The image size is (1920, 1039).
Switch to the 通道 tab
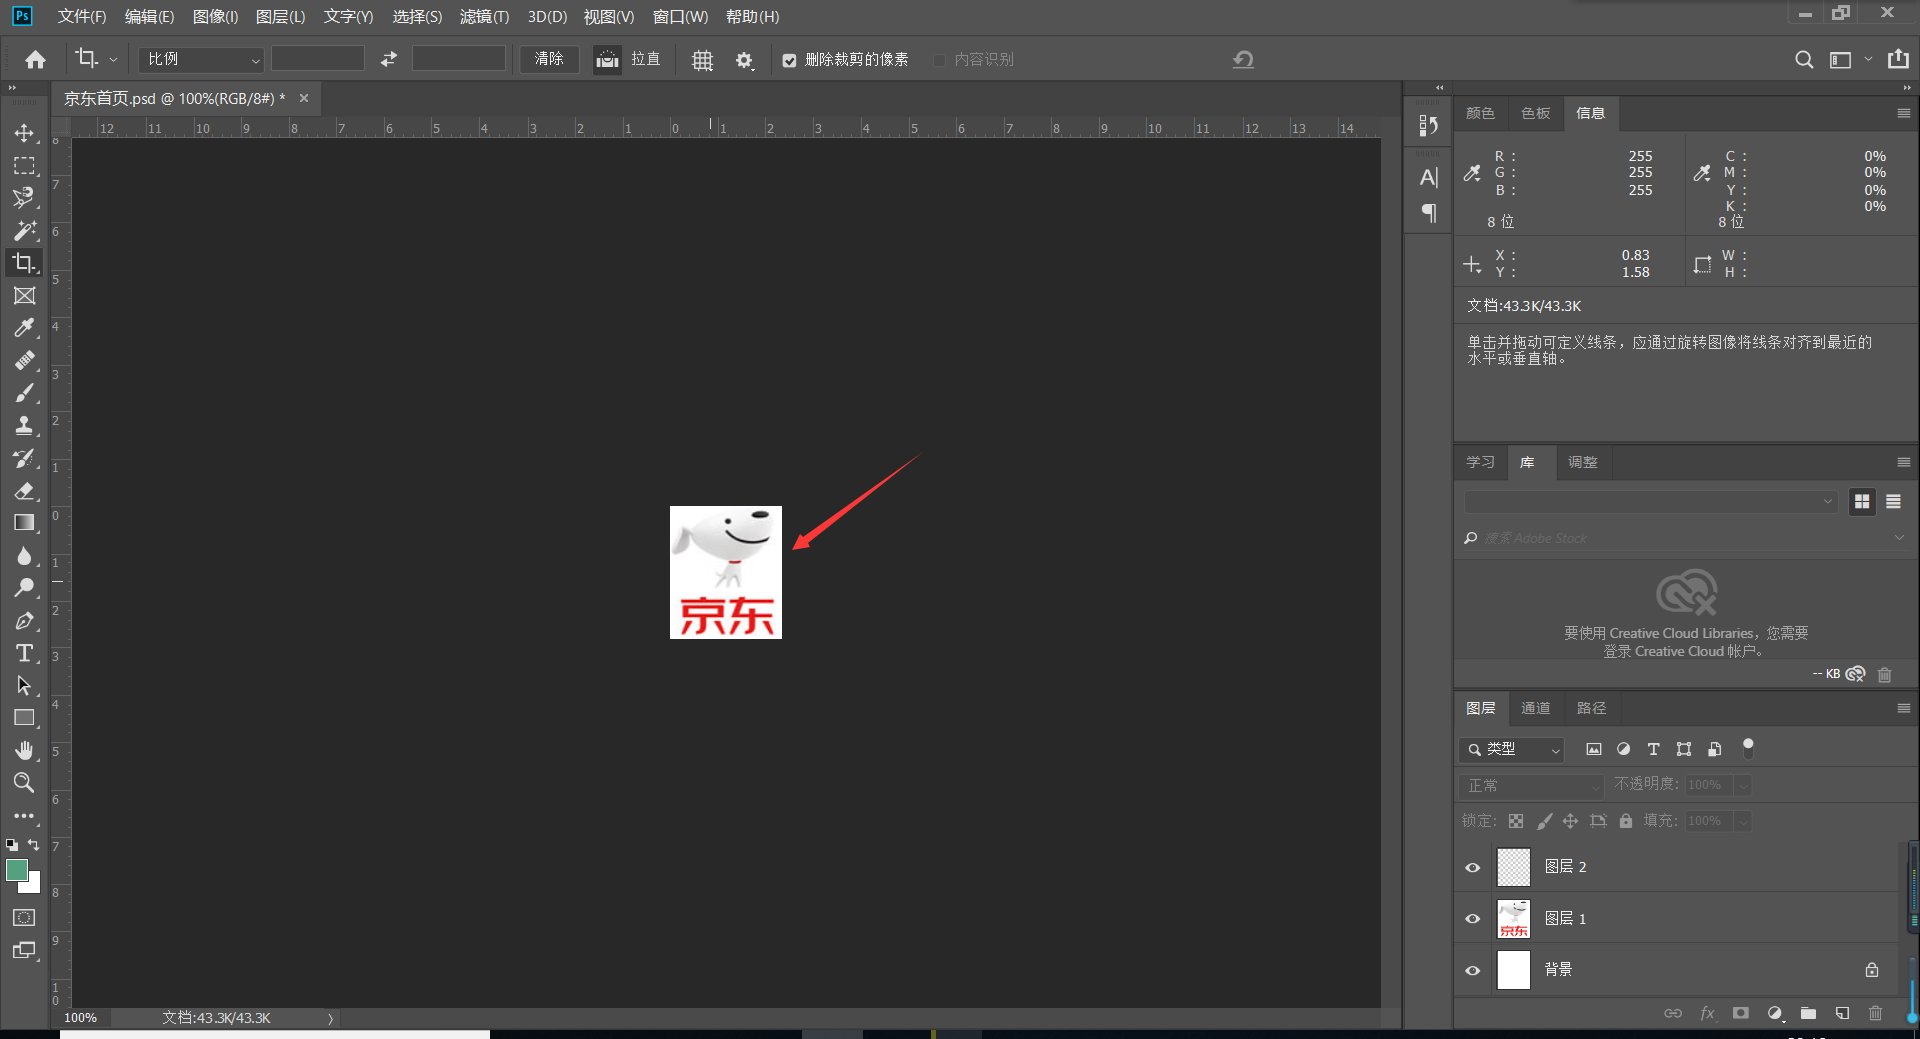click(x=1535, y=708)
